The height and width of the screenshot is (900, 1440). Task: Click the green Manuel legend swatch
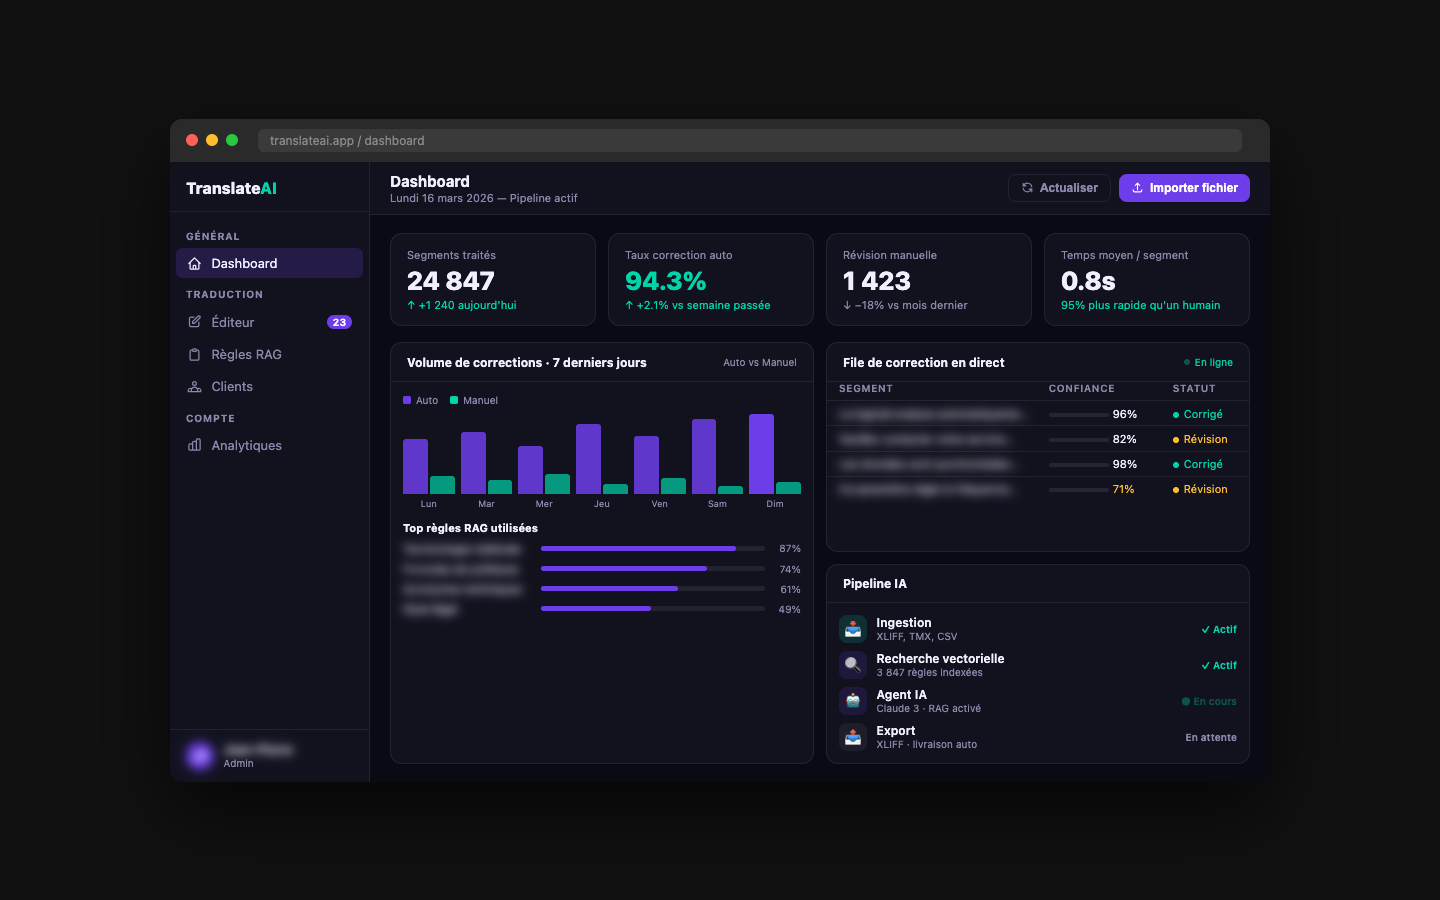click(454, 400)
